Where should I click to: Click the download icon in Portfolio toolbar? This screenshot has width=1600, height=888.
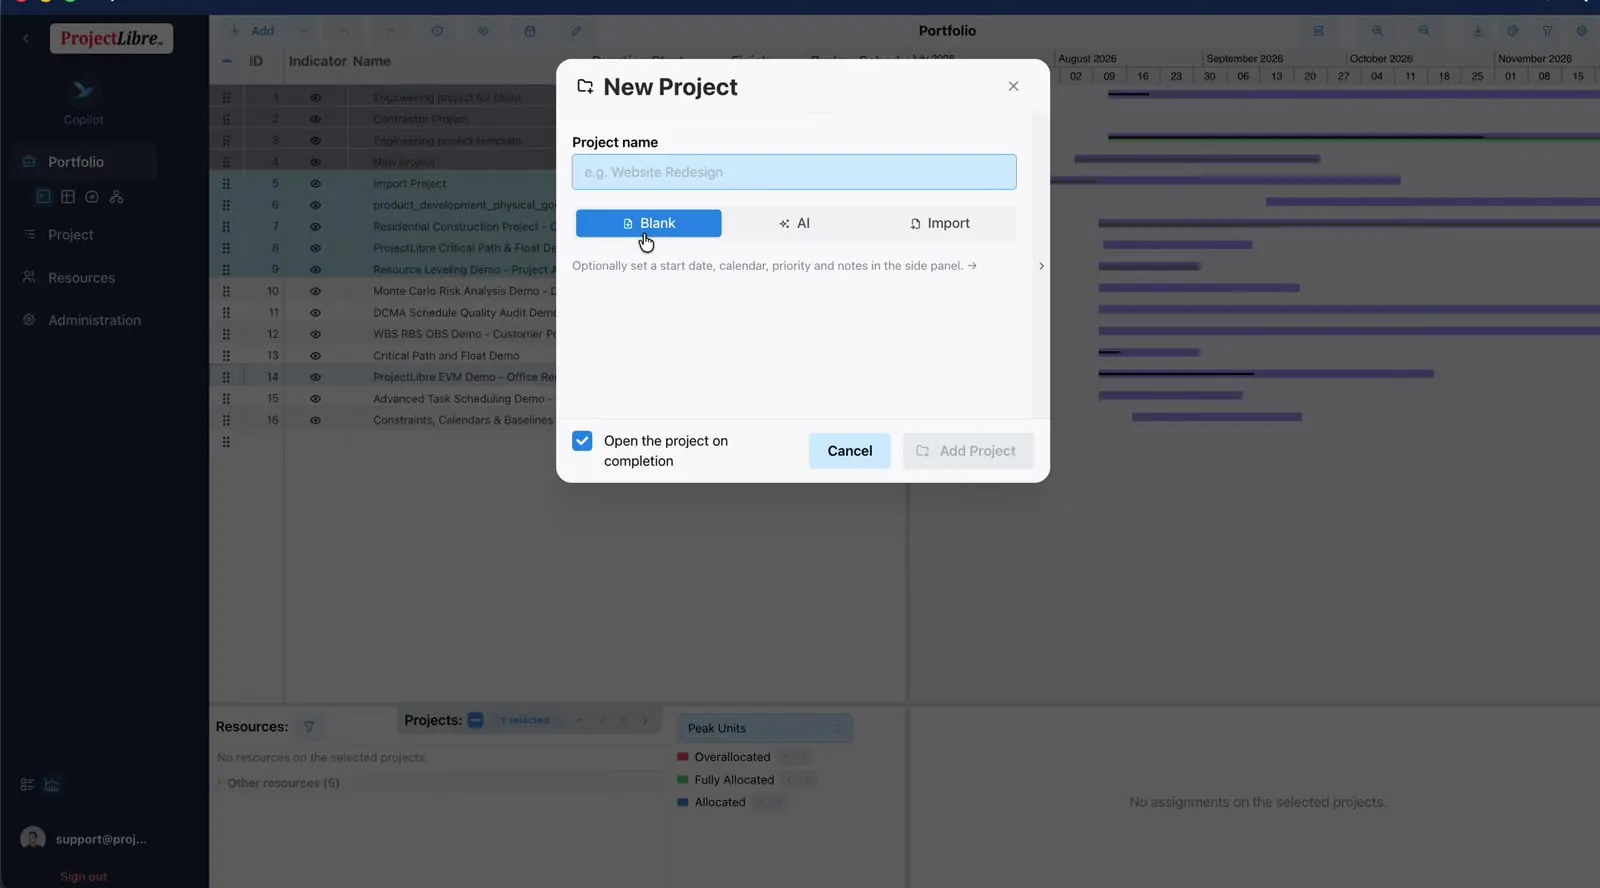(1478, 31)
